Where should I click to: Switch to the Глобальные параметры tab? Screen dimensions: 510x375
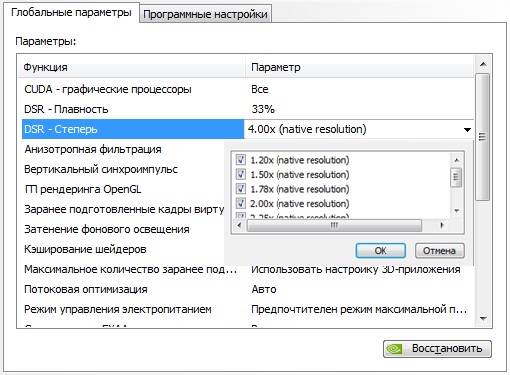pos(71,13)
